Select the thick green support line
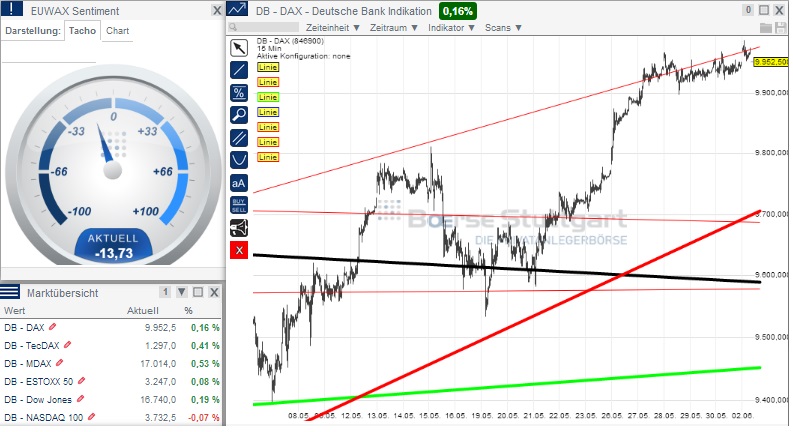 [506, 386]
